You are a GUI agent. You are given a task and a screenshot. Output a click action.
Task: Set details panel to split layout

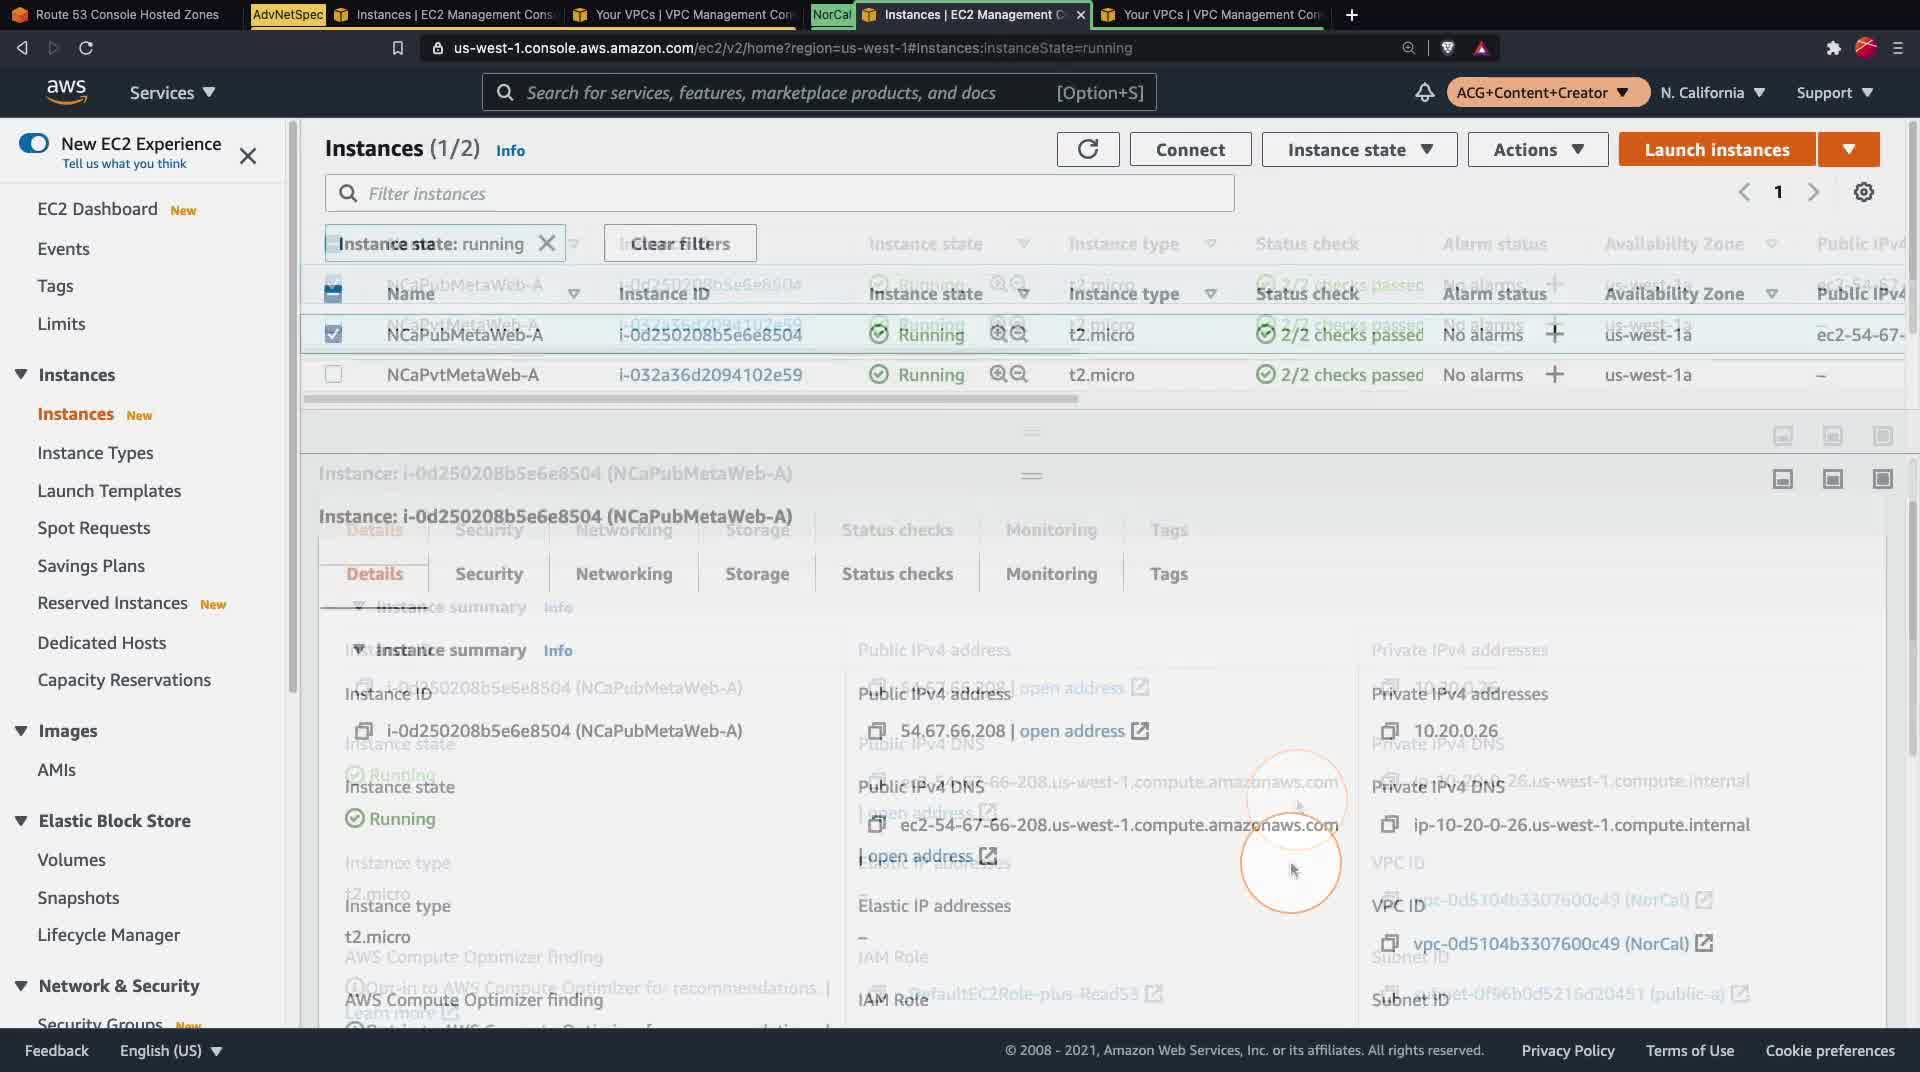click(1832, 479)
